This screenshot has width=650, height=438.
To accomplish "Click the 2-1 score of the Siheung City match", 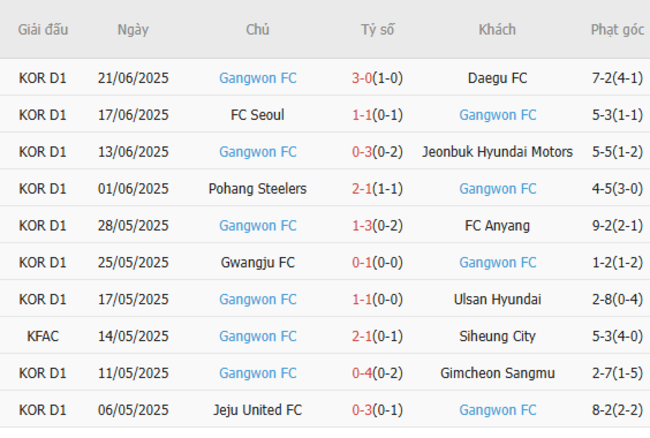I will pos(362,337).
